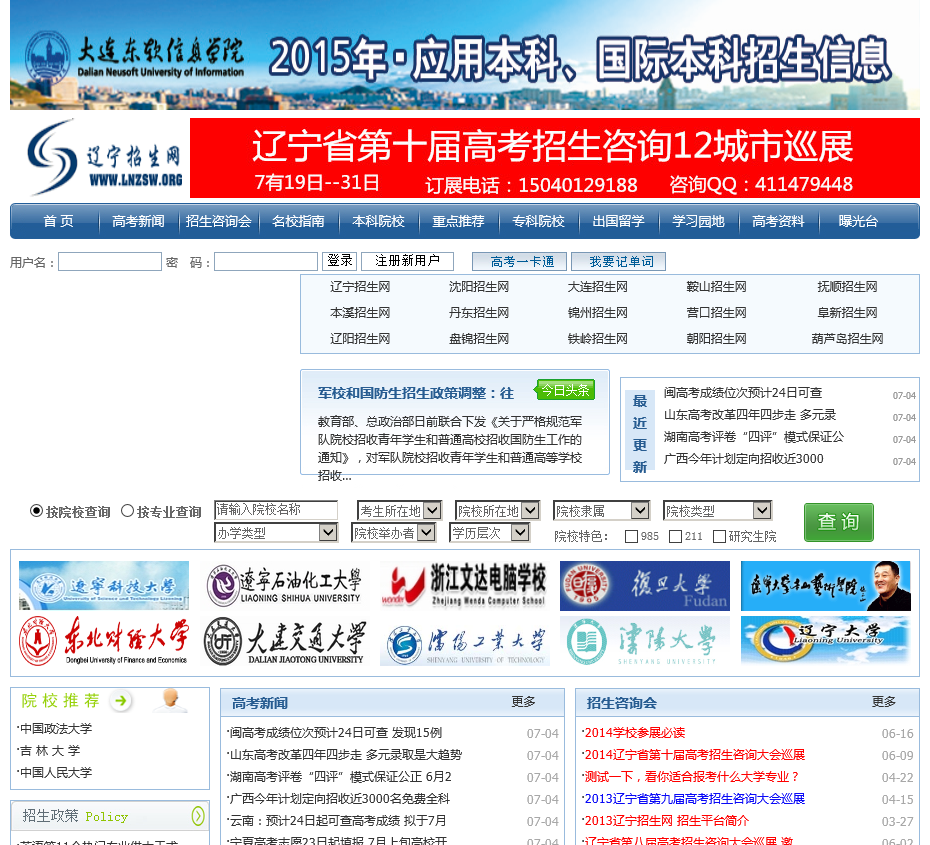Click the green arrow beside 院校推荐
Image resolution: width=930 pixels, height=845 pixels.
pos(120,701)
